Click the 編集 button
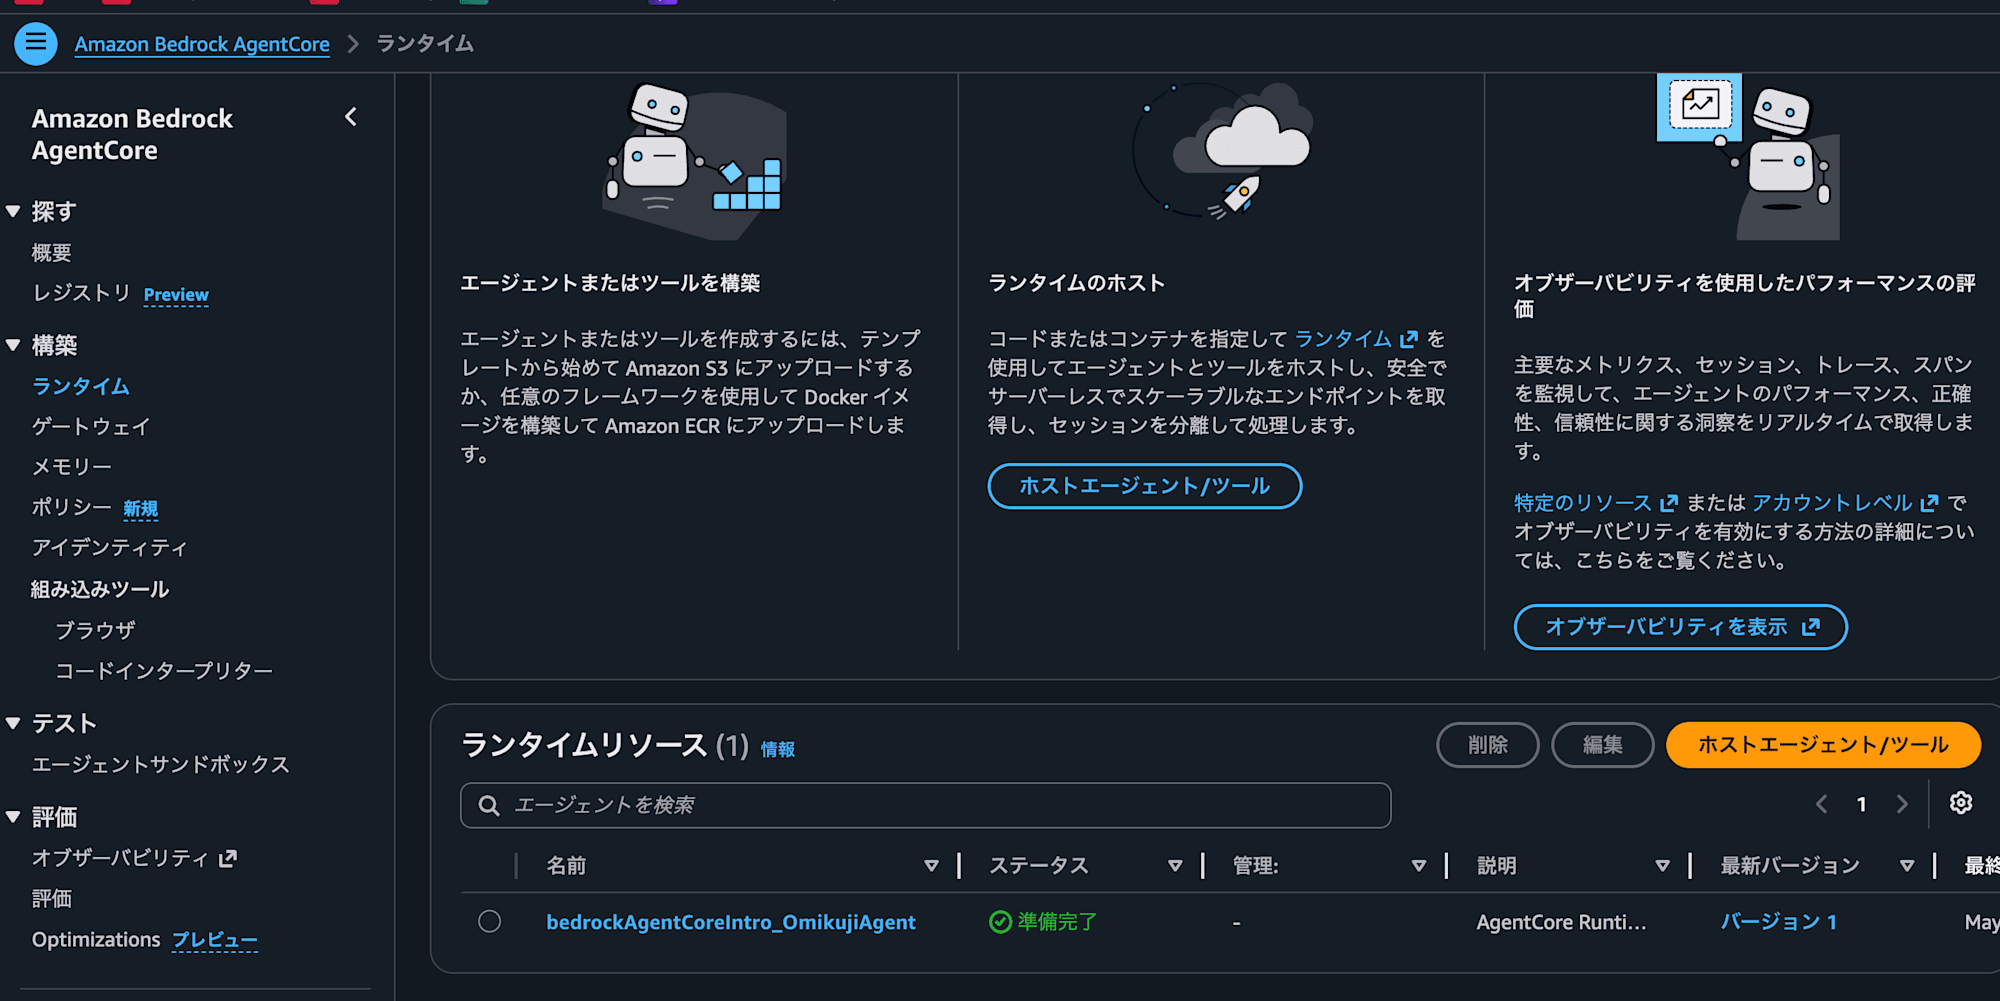The height and width of the screenshot is (1001, 2000). point(1603,745)
